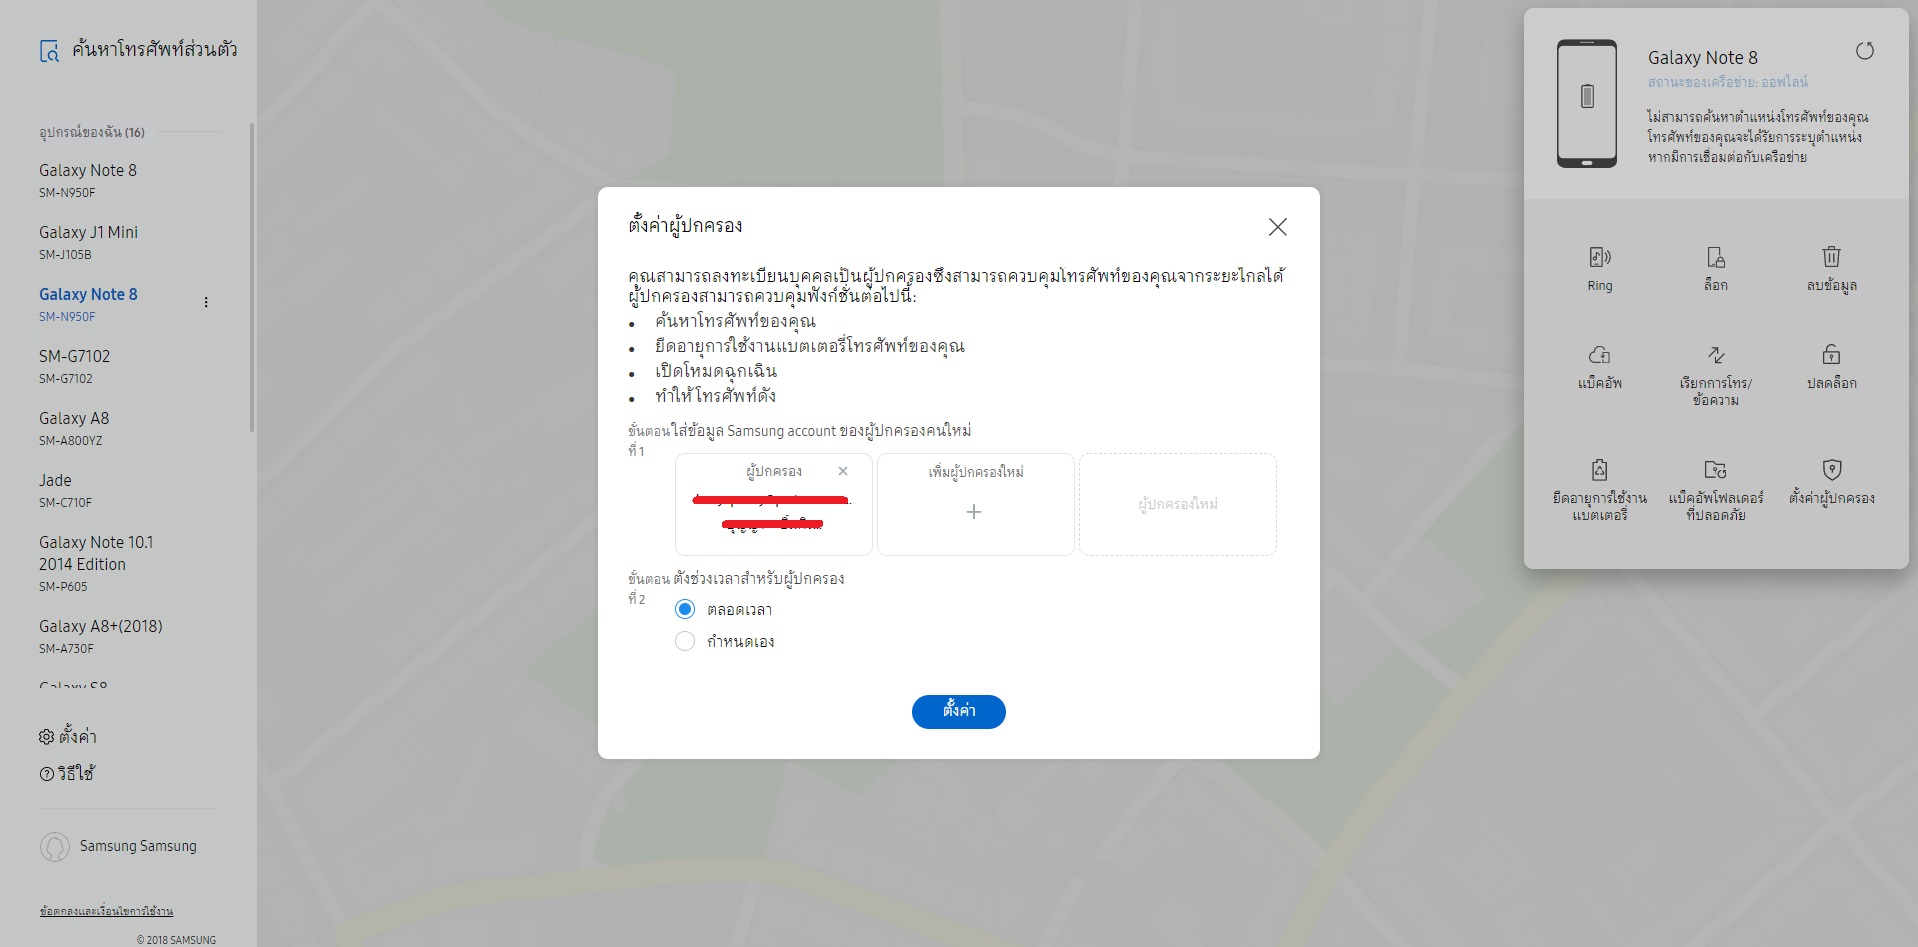Open three-dot menu beside Galaxy Note 8
Viewport: 1918px width, 947px height.
point(206,302)
